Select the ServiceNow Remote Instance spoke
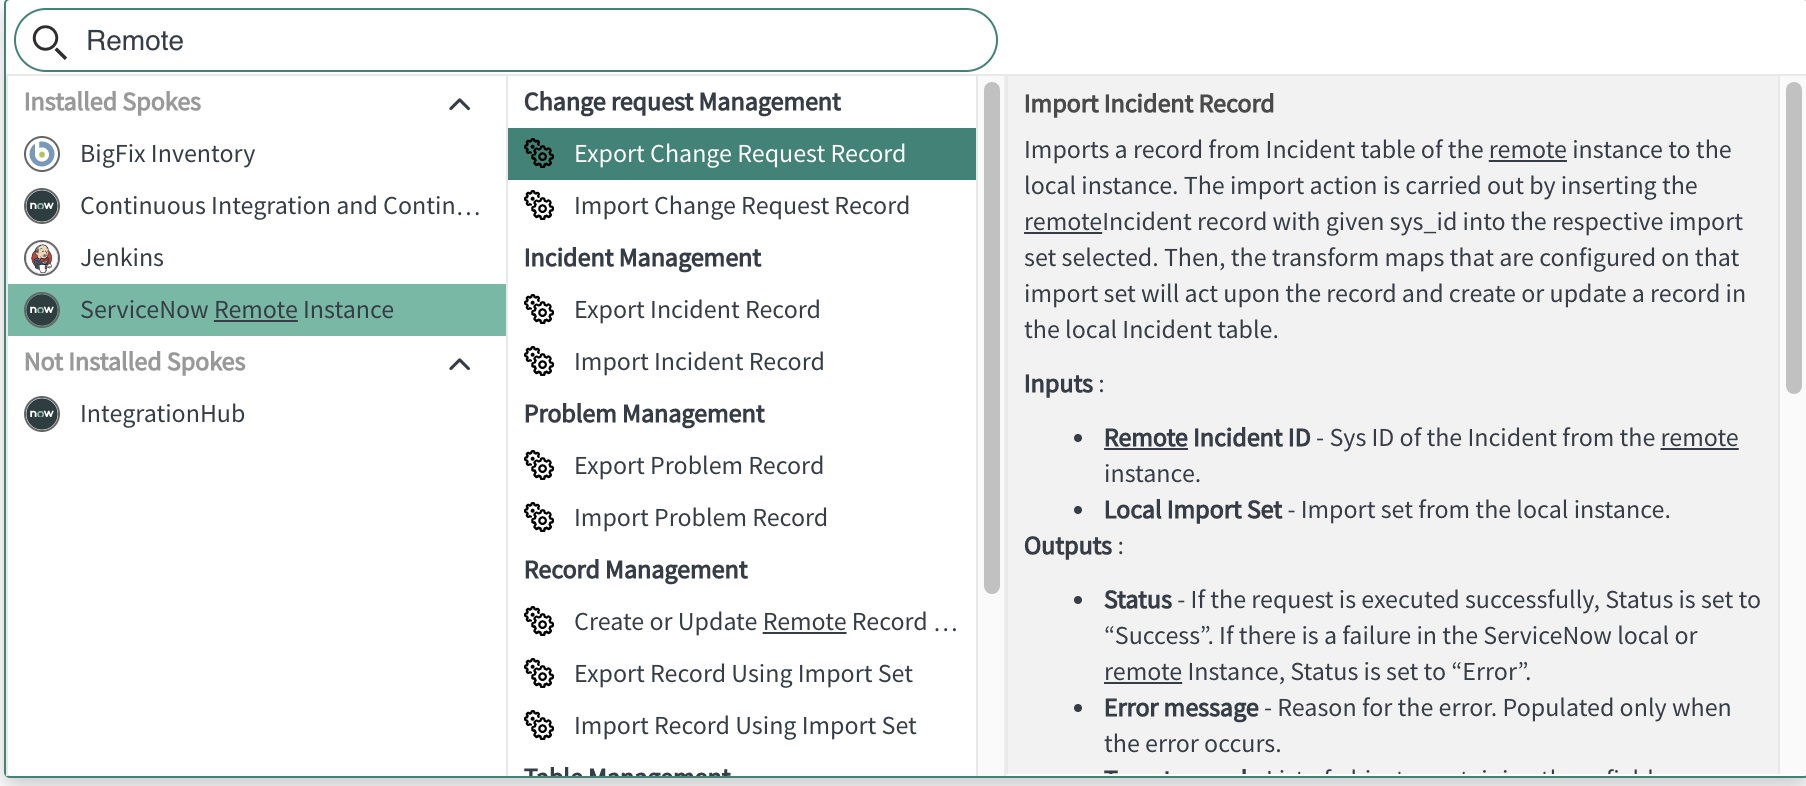 coord(237,310)
